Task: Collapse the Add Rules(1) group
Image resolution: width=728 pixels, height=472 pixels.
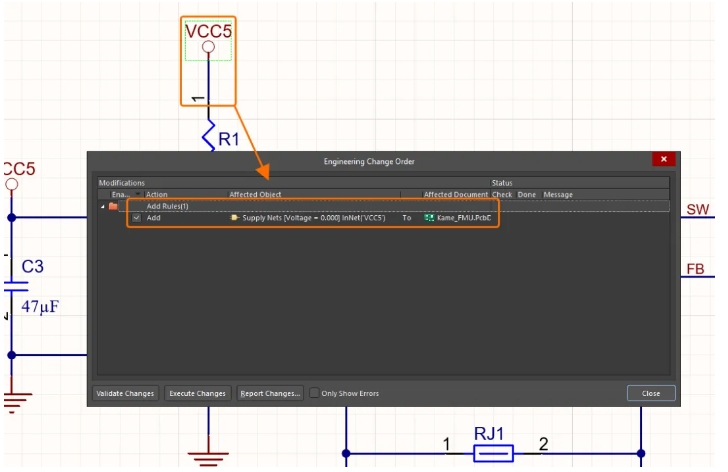Action: [x=103, y=206]
